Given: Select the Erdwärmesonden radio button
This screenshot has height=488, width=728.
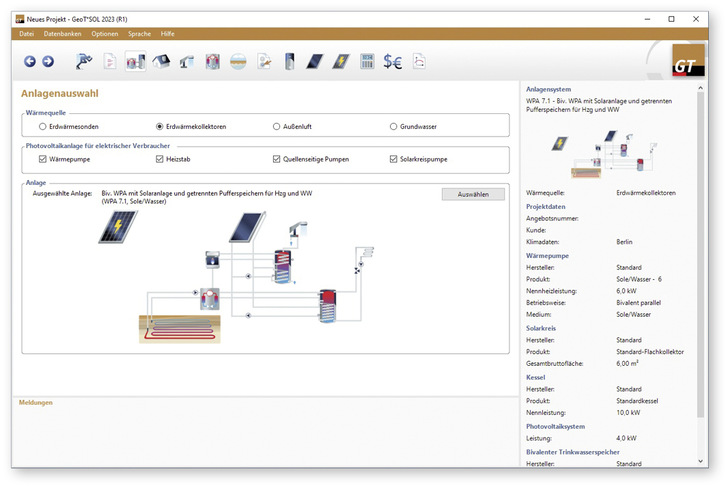Looking at the screenshot, I should (42, 127).
